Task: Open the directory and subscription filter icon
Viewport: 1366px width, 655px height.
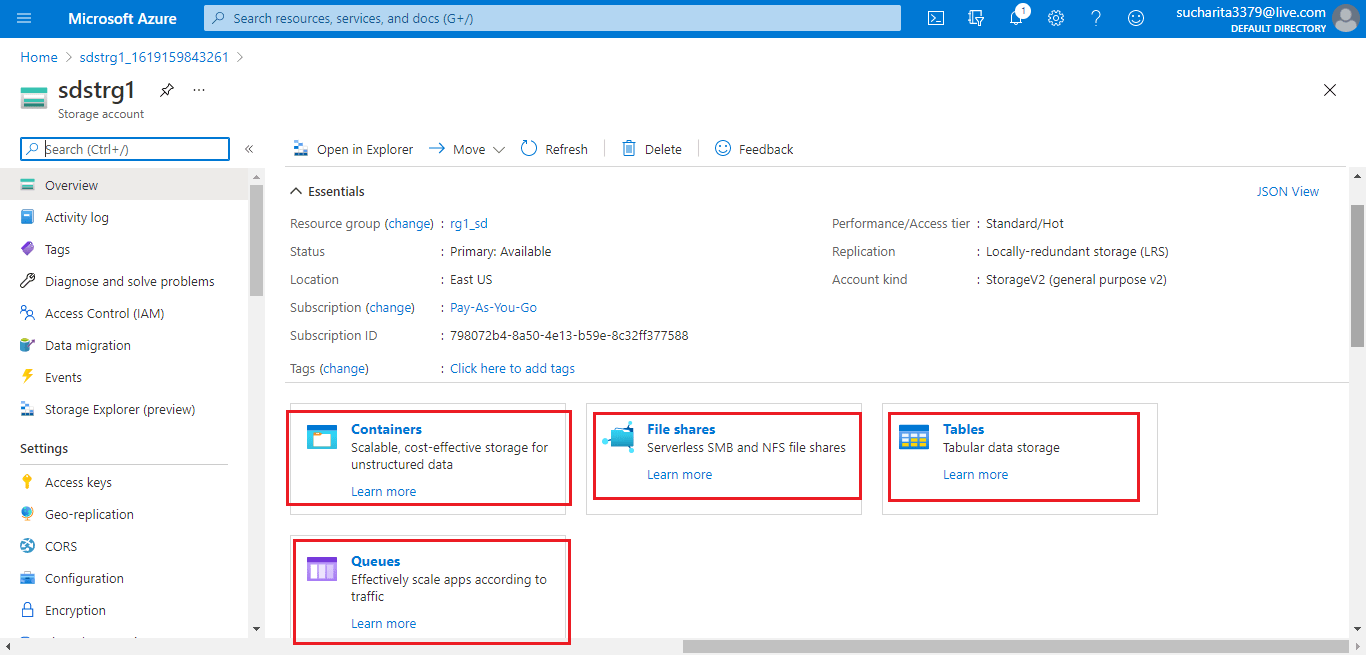Action: click(x=976, y=18)
